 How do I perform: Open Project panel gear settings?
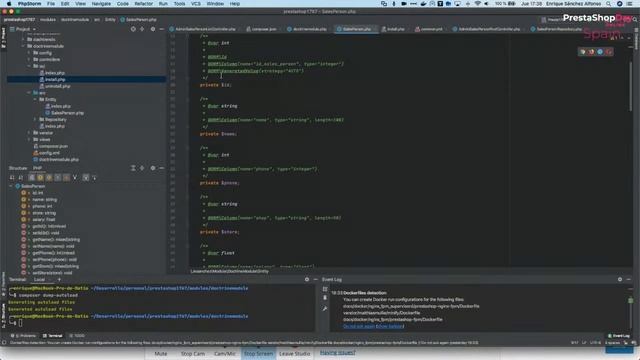pyautogui.click(x=153, y=29)
